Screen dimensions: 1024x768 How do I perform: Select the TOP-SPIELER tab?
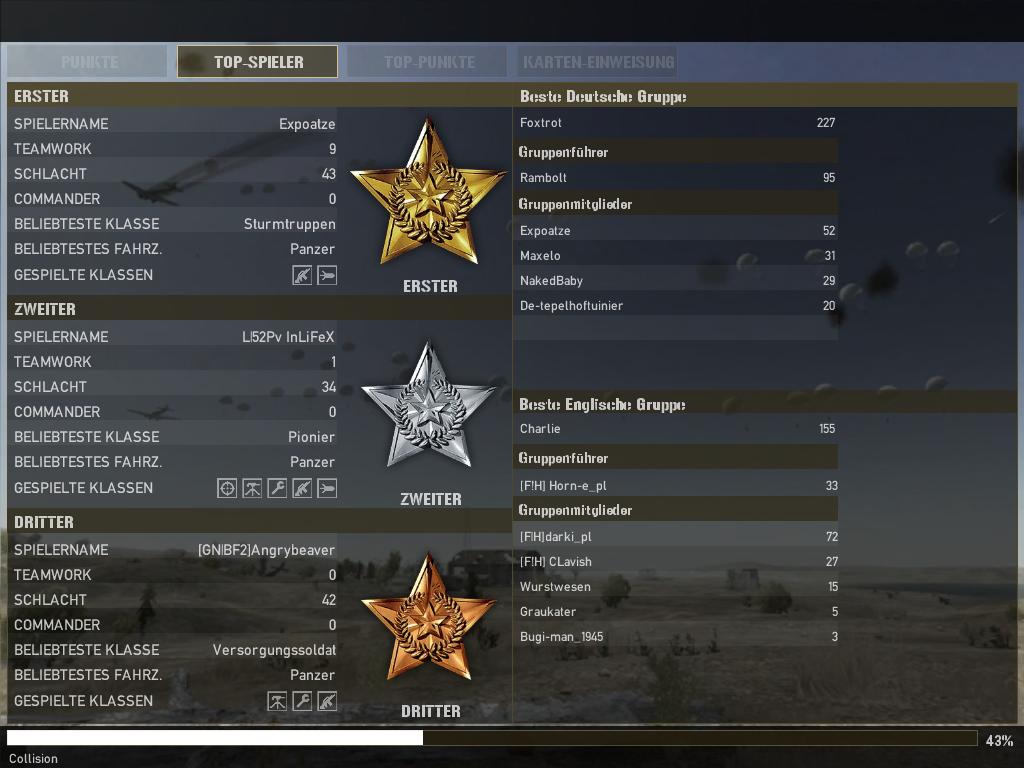click(x=257, y=62)
